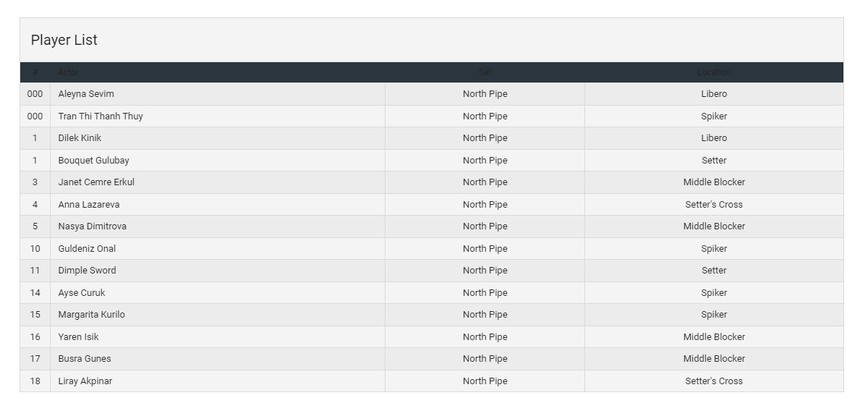
Task: Click jersey number 10 cell
Action: [x=35, y=248]
